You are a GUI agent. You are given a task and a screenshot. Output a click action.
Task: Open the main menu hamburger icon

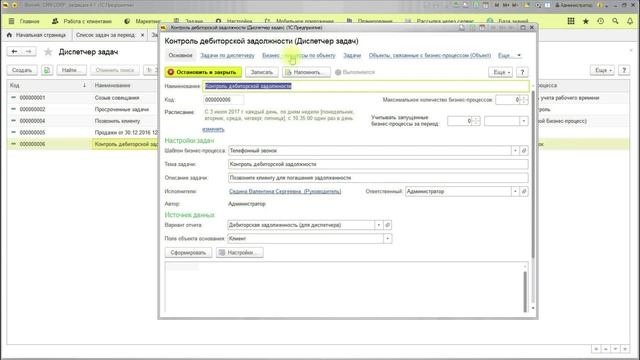[11, 21]
